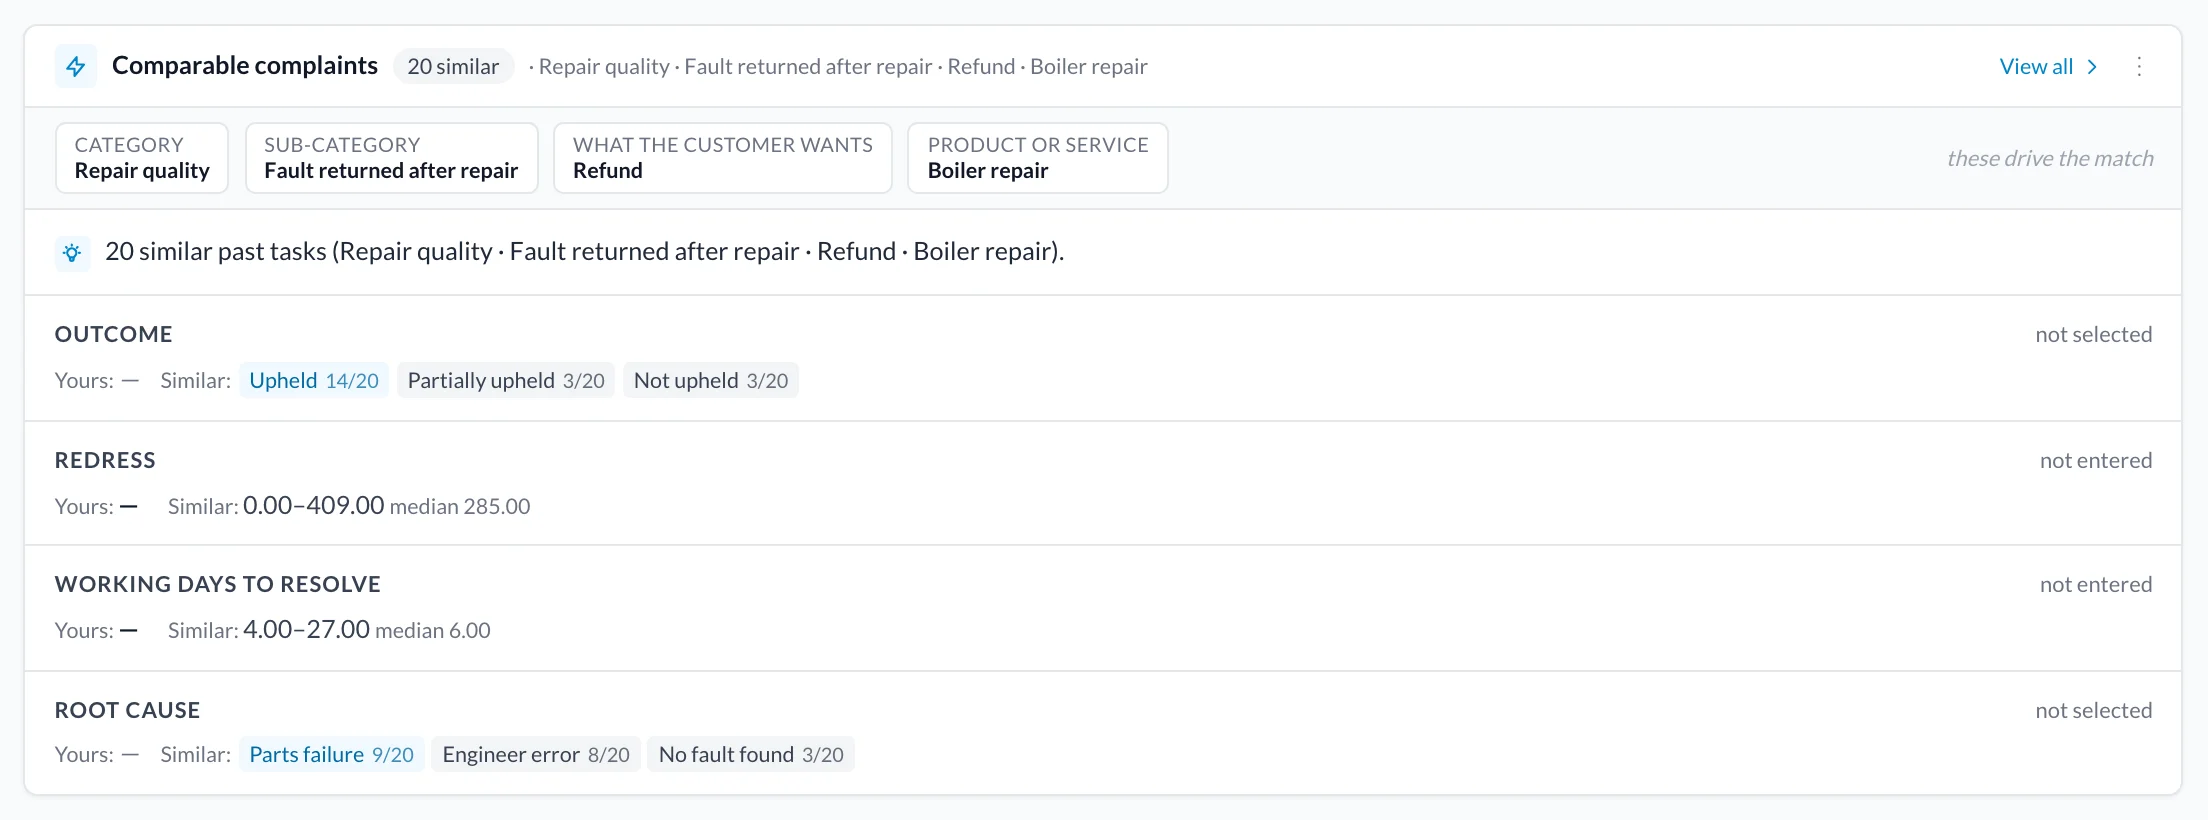Click the '20 similar past tasks' summary sentence

[x=584, y=251]
